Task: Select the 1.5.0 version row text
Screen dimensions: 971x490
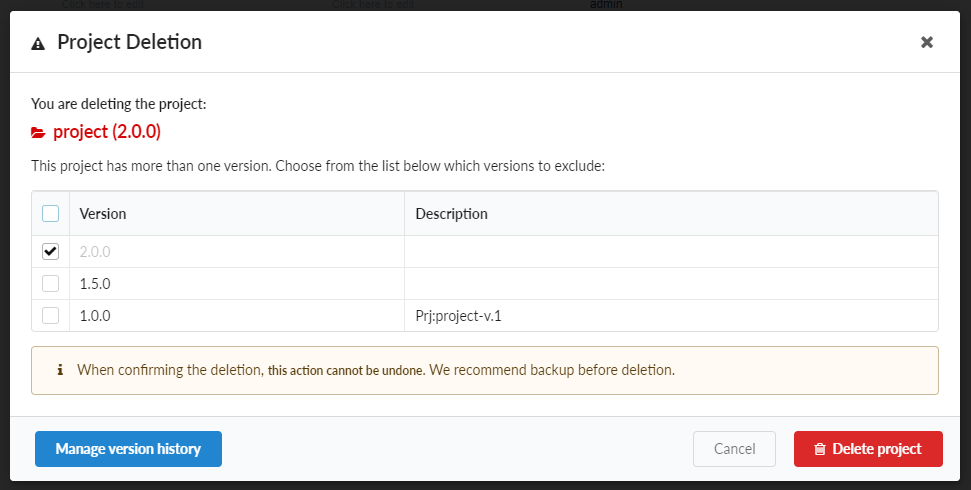Action: coord(95,284)
